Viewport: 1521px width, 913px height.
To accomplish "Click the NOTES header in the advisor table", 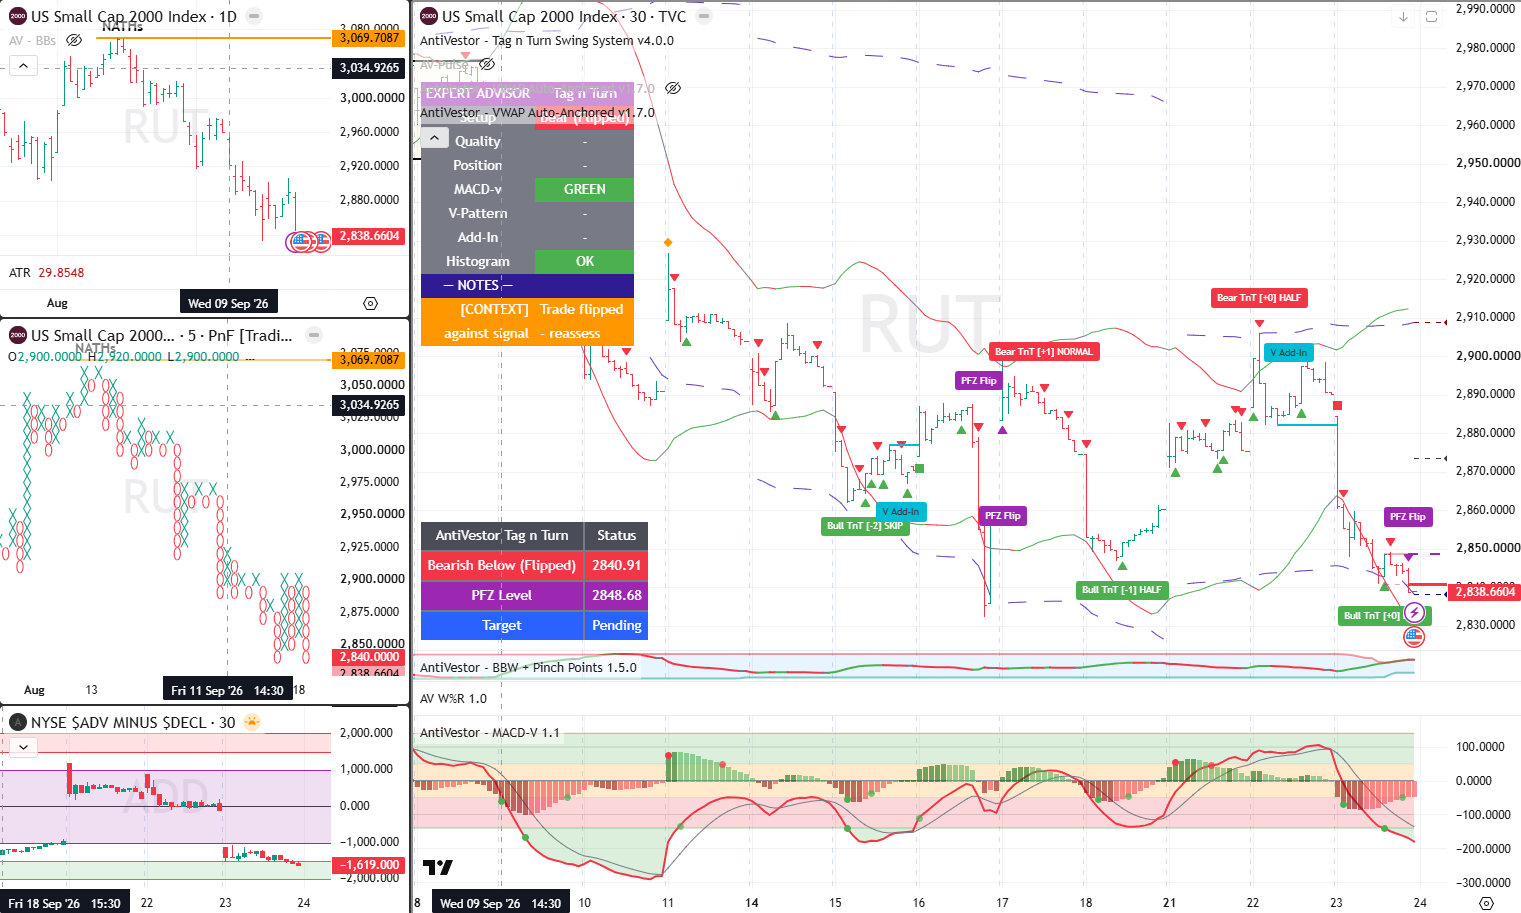I will [x=527, y=285].
